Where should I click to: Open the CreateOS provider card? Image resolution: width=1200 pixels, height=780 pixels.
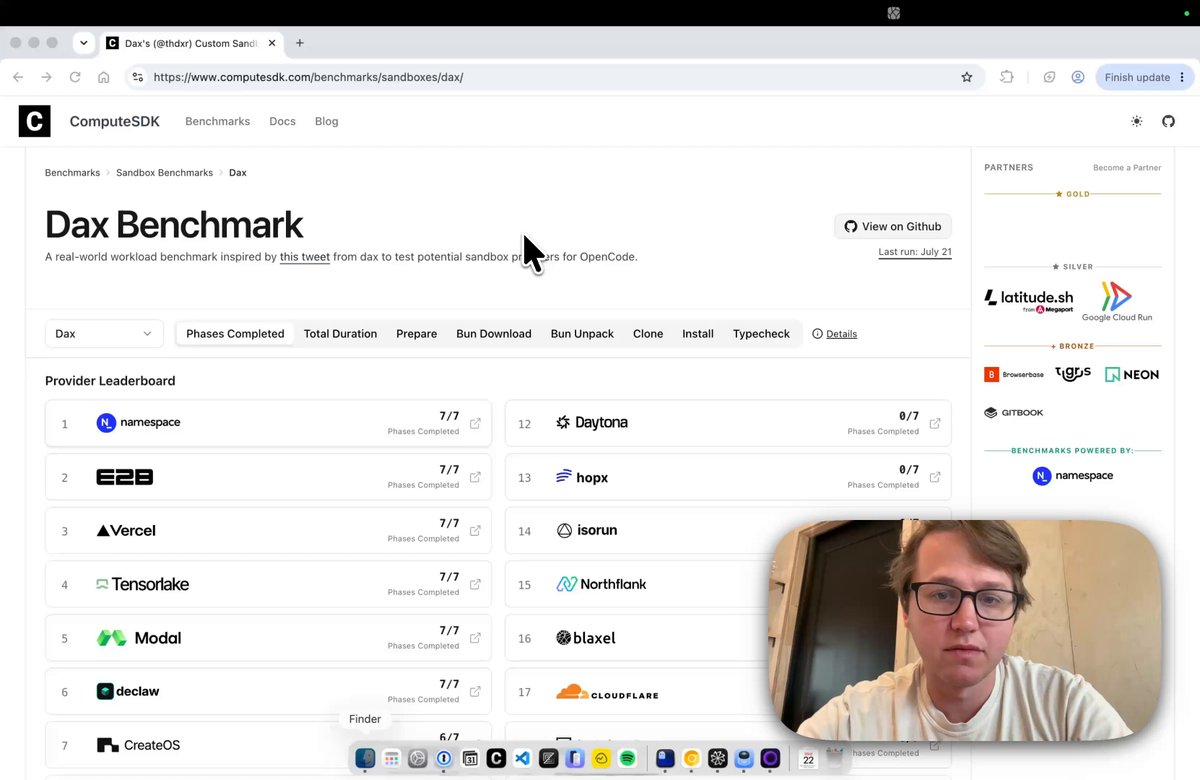click(x=268, y=745)
